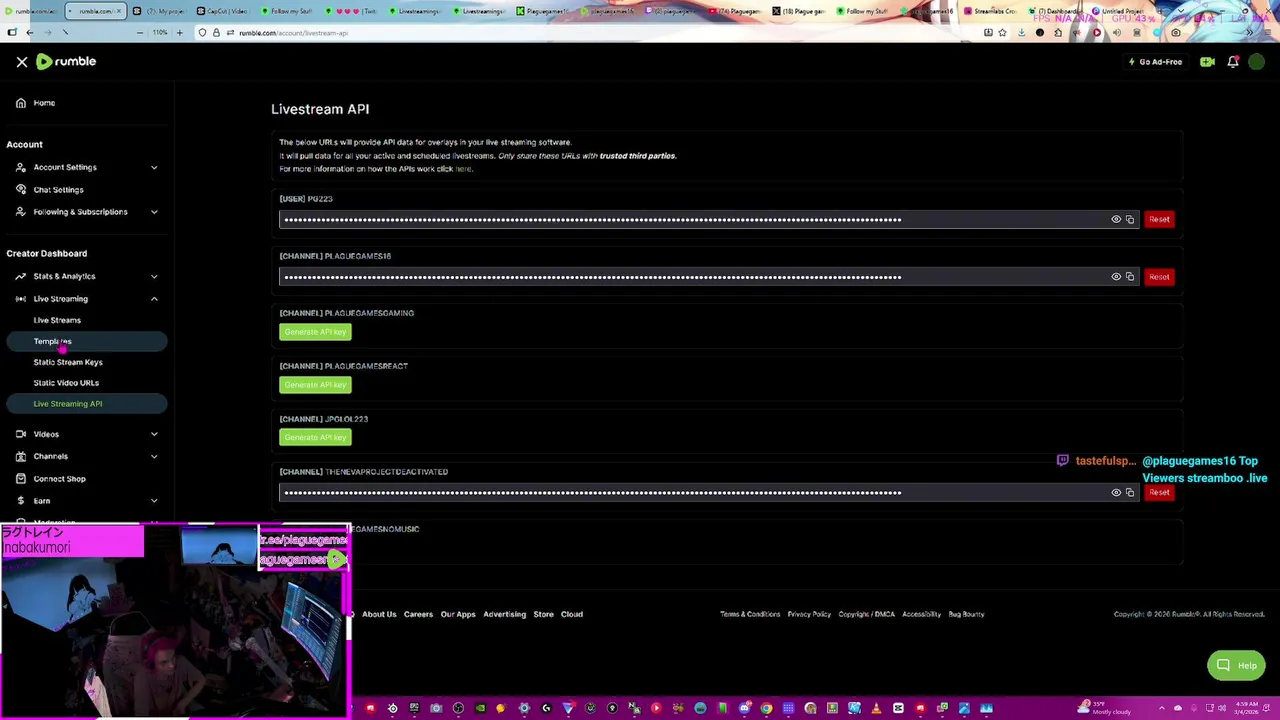The image size is (1280, 720).
Task: Click Go Ad-Free in the header
Action: [x=1155, y=62]
